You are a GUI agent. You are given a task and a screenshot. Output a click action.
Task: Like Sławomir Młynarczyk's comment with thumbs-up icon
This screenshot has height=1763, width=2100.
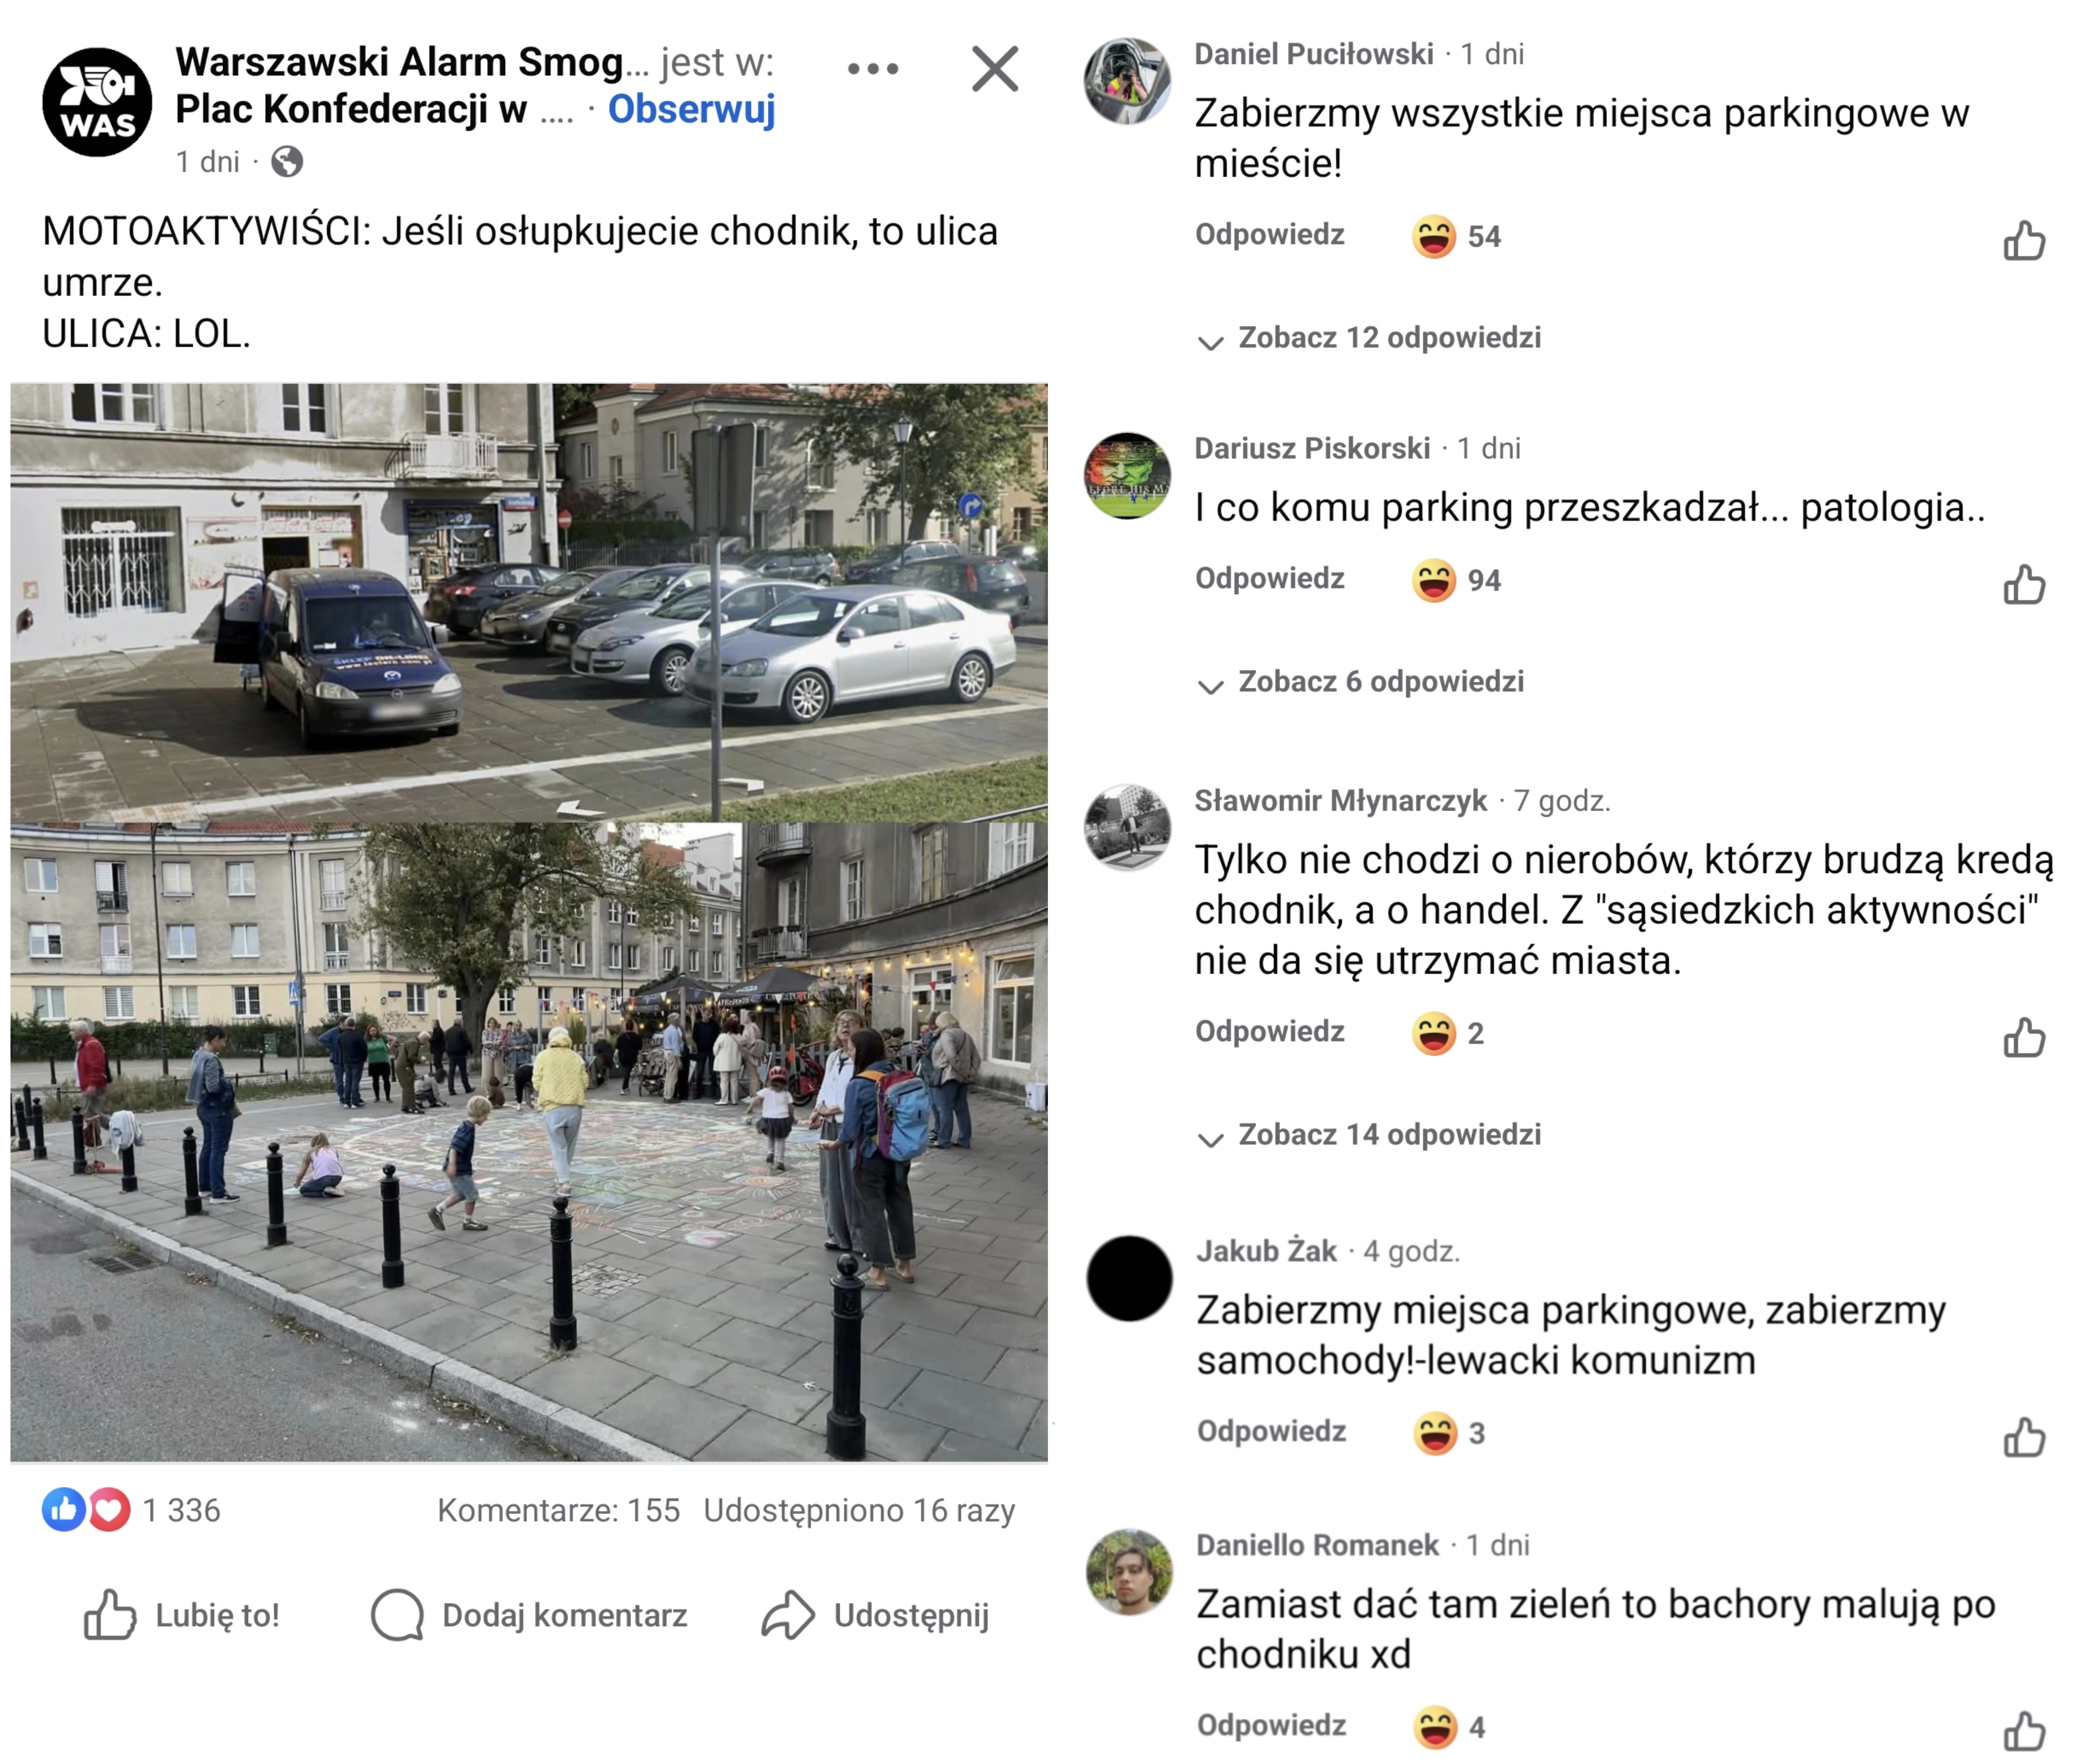point(2023,1037)
